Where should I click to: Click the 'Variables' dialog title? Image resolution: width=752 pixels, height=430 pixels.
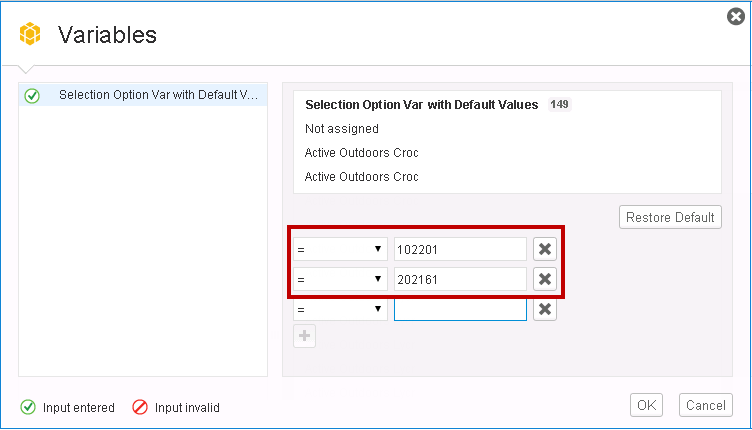click(107, 35)
